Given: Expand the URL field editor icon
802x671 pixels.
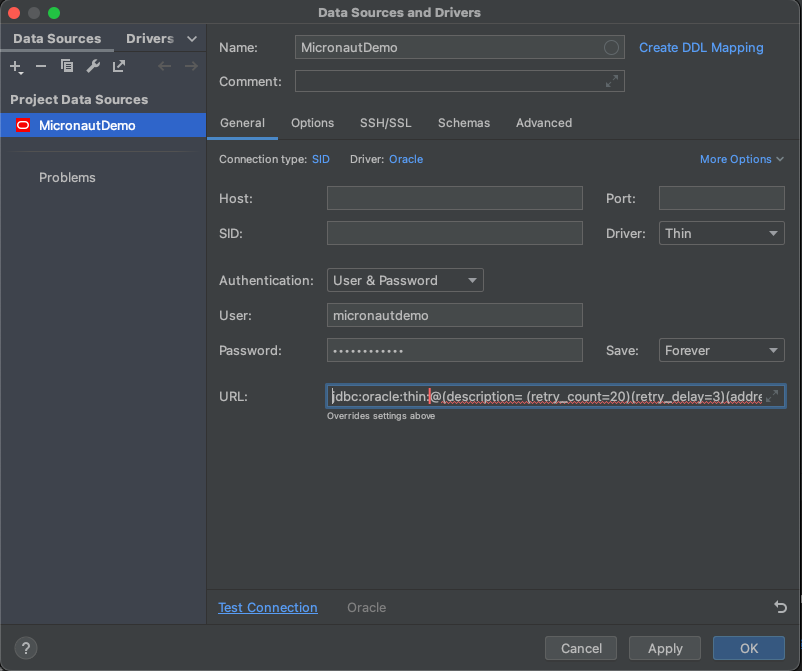Looking at the screenshot, I should [772, 396].
